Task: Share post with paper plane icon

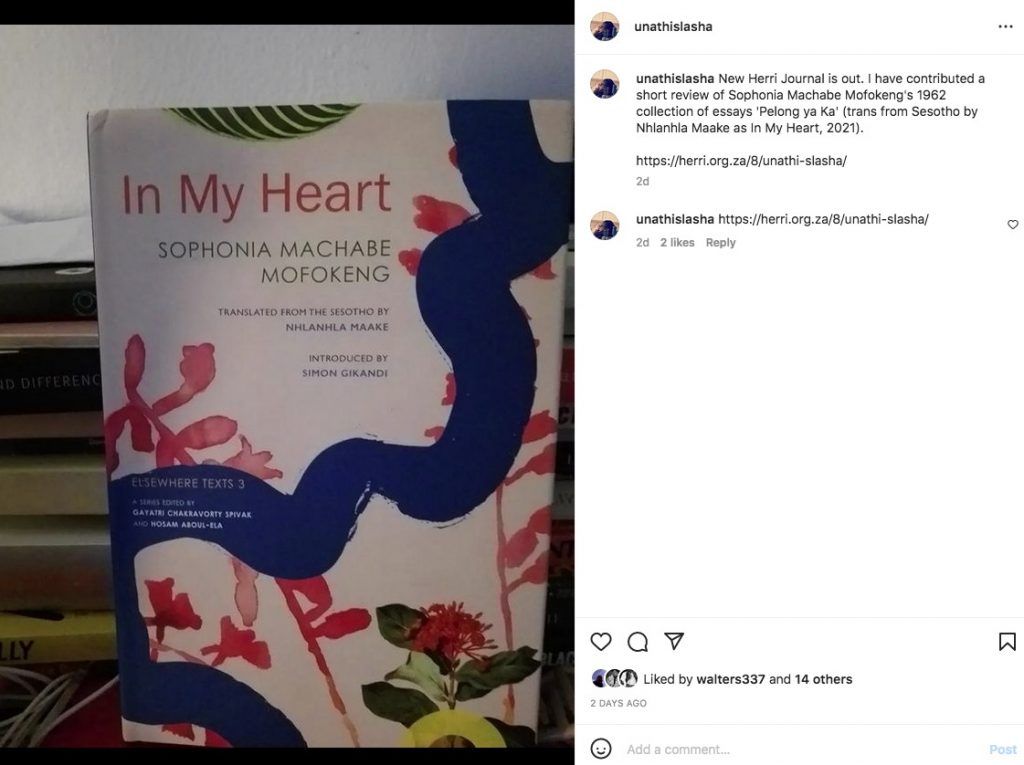Action: (x=673, y=641)
